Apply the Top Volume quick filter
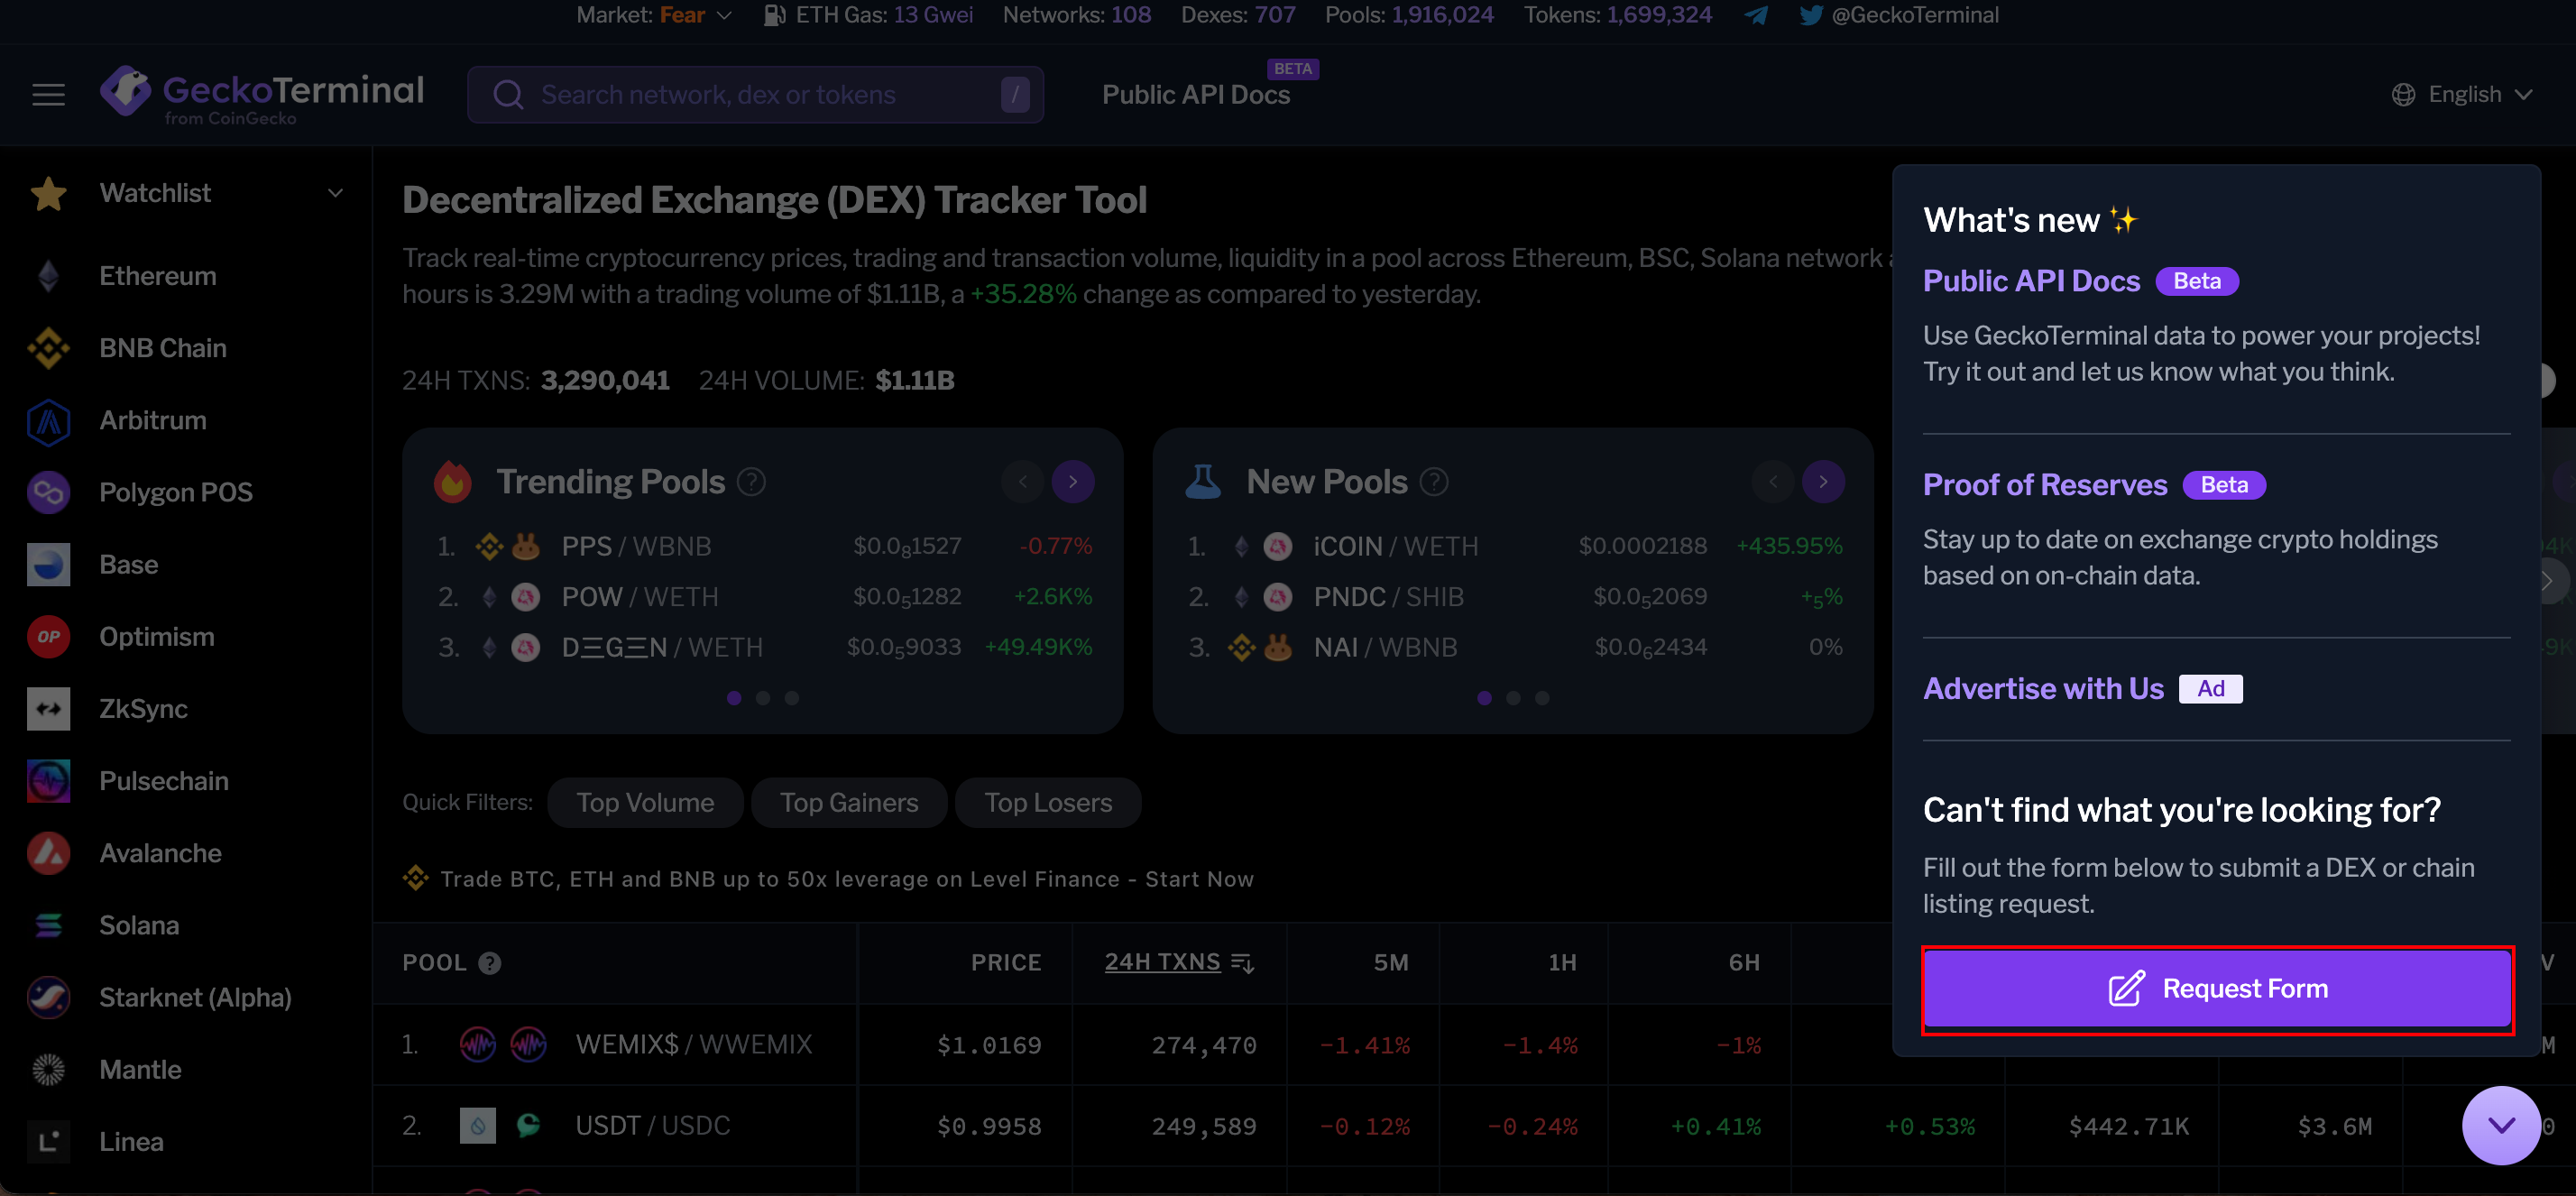The height and width of the screenshot is (1196, 2576). (645, 803)
